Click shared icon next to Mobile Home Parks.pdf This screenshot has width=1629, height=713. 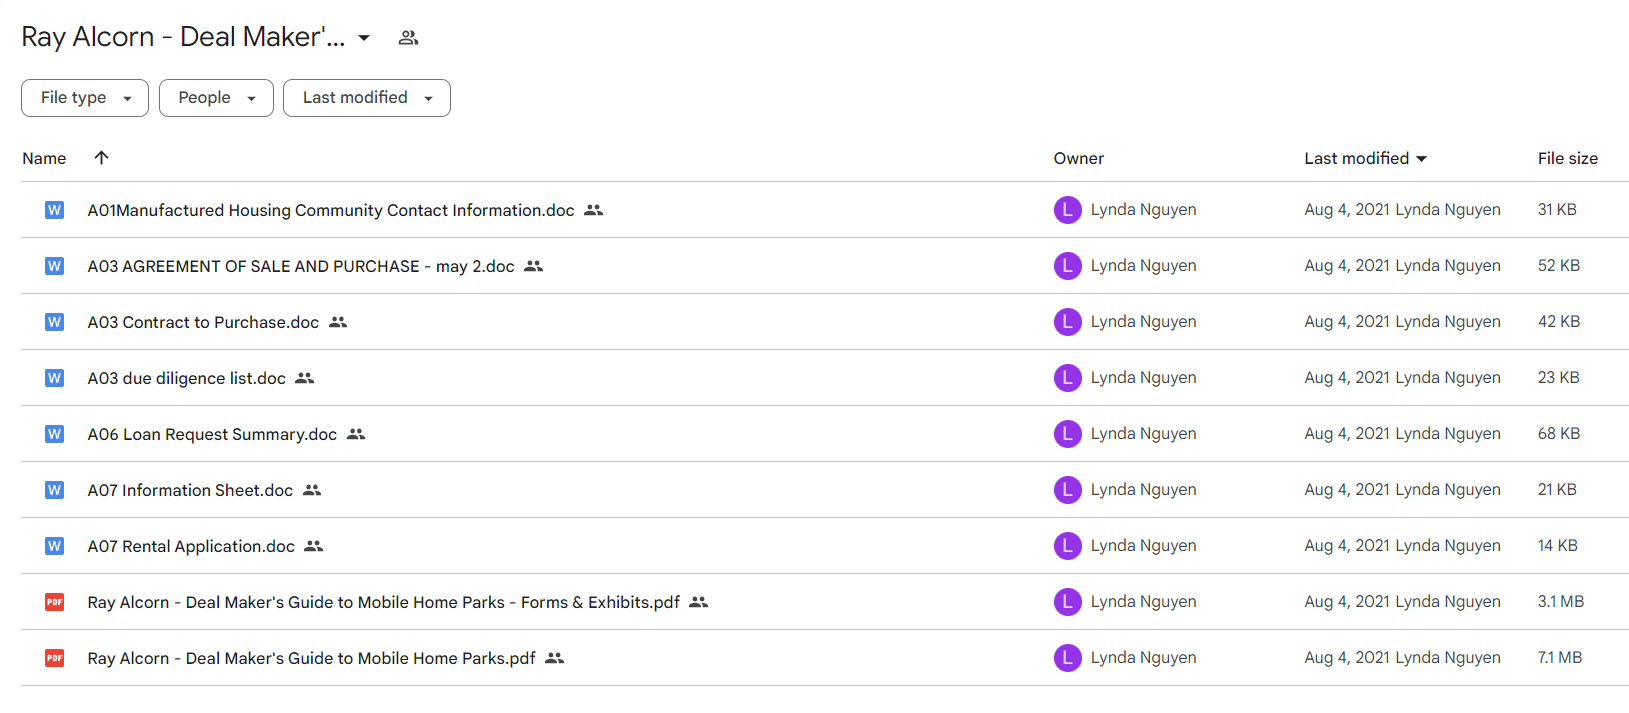pos(555,658)
